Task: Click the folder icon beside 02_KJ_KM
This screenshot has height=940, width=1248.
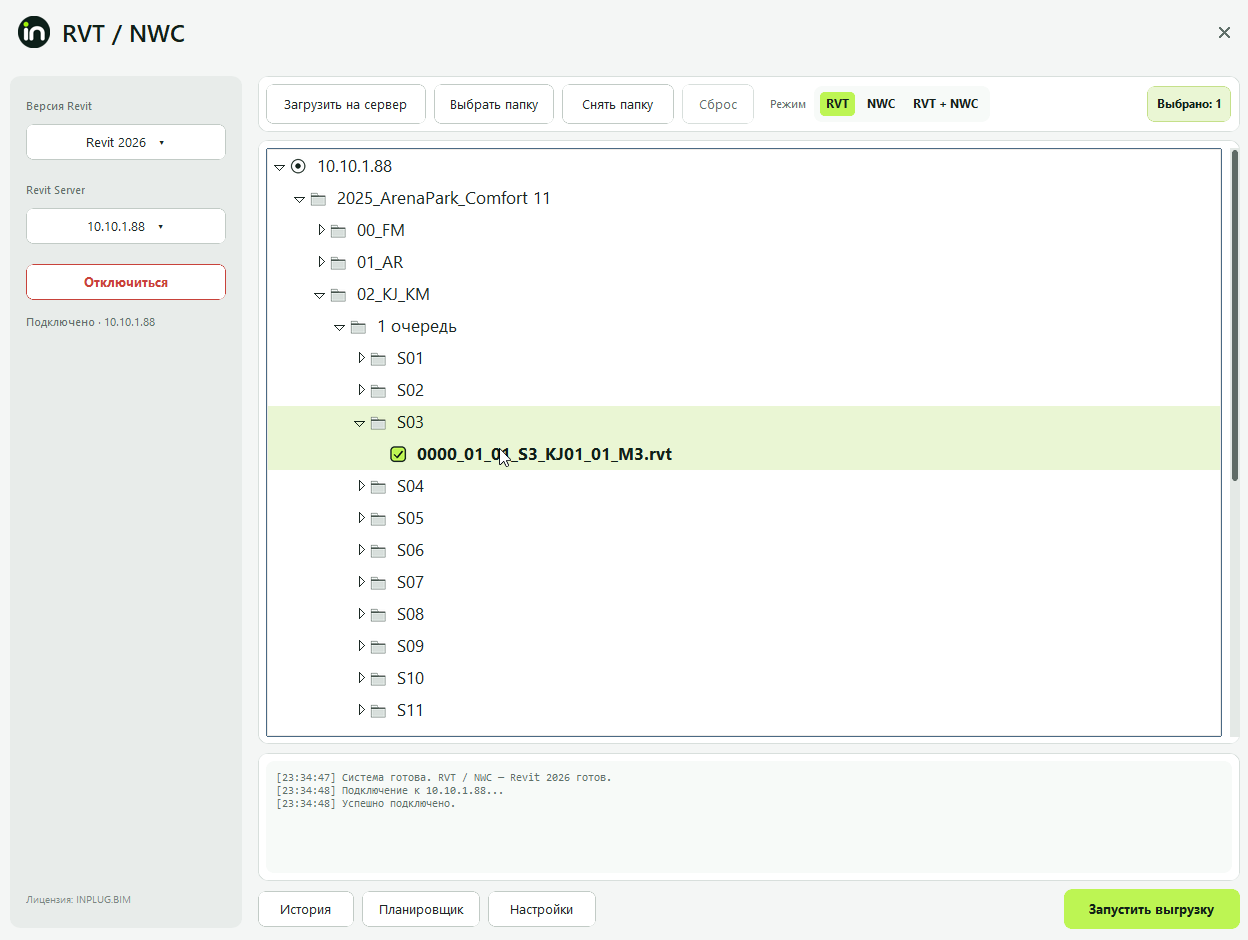Action: click(338, 295)
